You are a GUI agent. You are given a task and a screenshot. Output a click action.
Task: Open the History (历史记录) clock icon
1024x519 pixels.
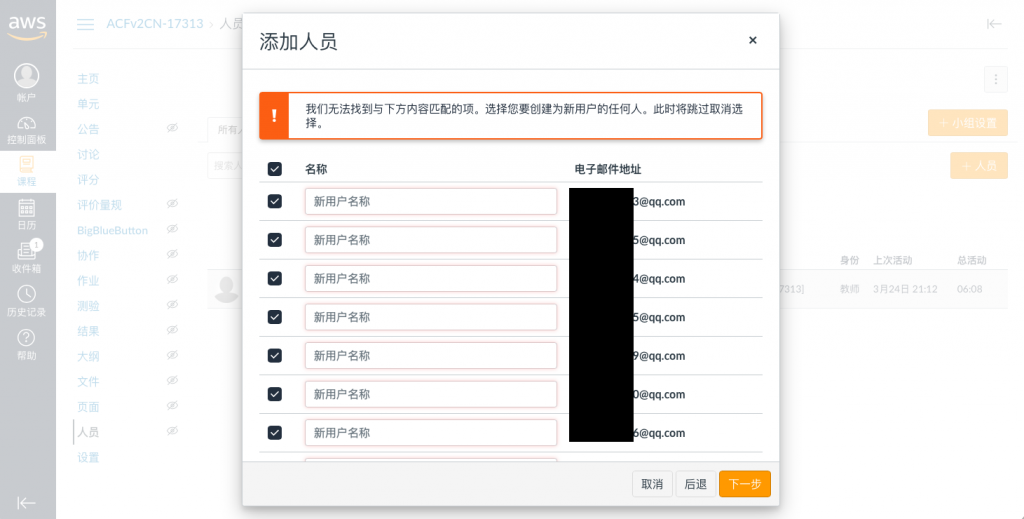26,294
